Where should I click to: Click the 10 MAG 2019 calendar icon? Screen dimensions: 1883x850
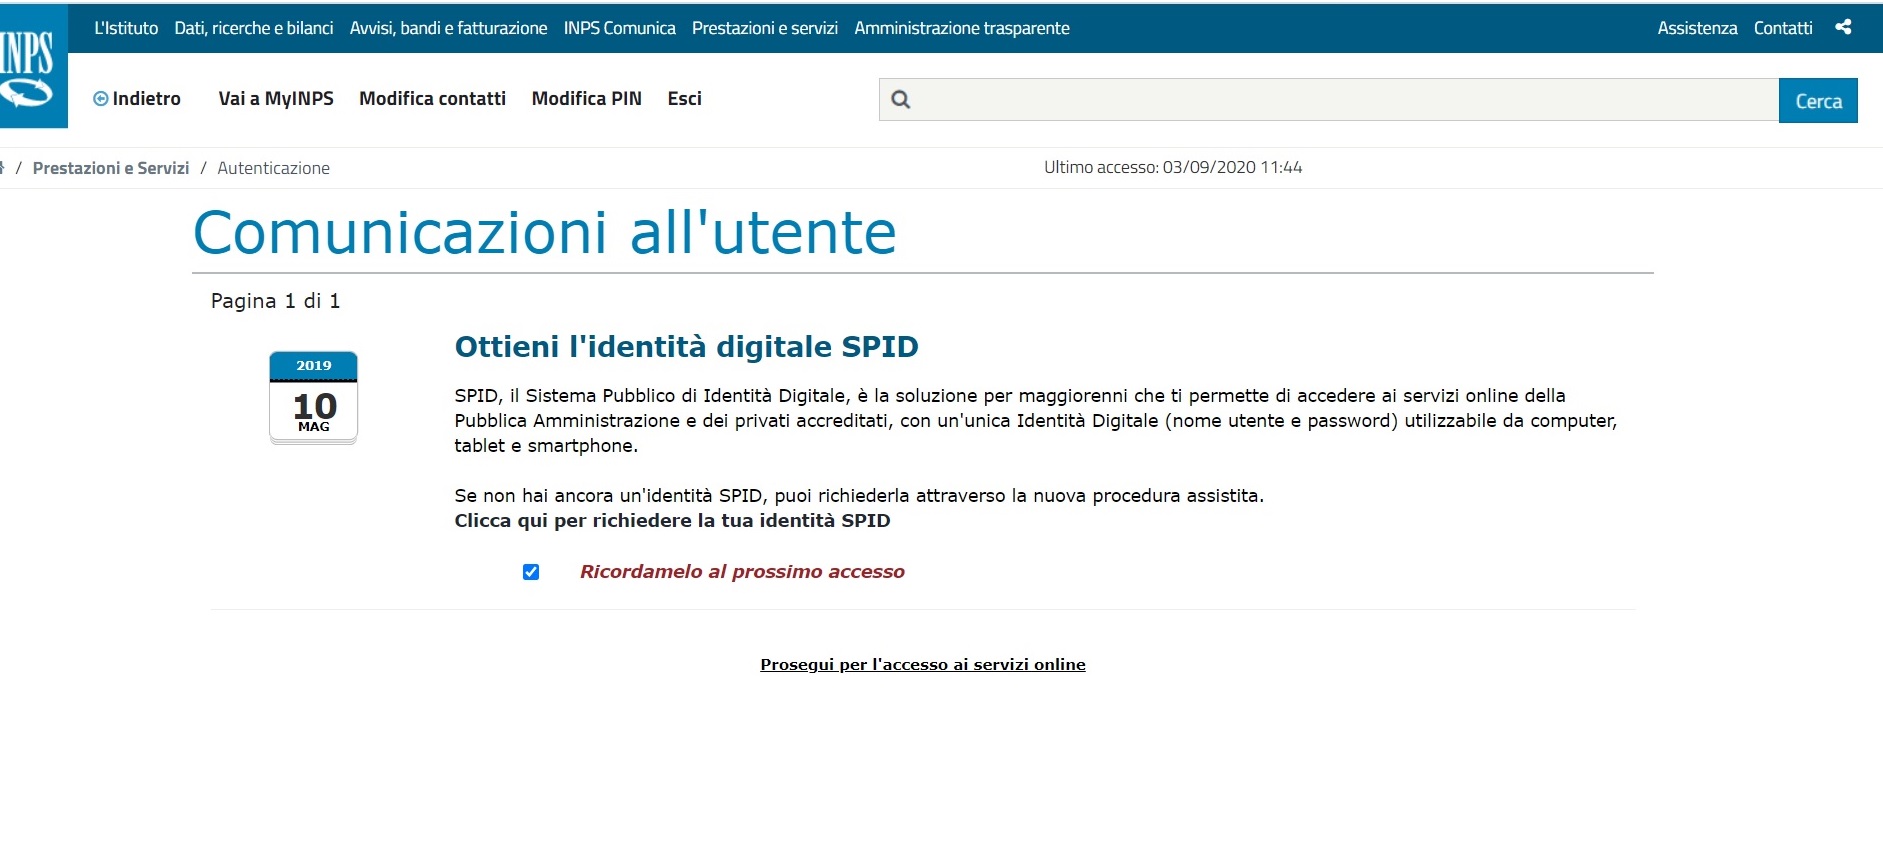[313, 397]
